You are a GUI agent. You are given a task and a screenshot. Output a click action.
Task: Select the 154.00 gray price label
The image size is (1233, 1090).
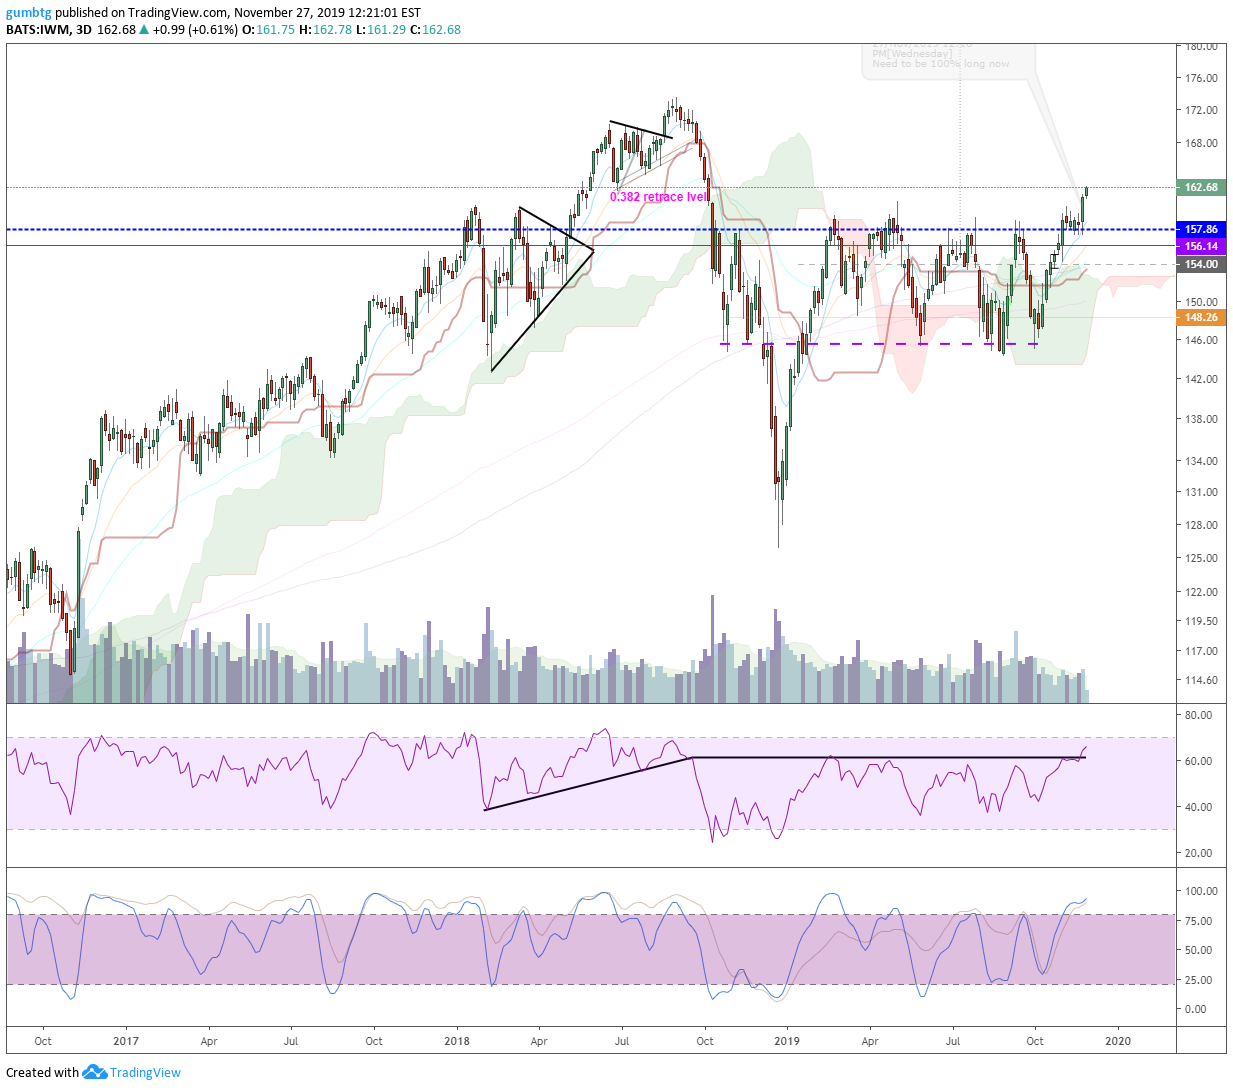[1201, 264]
